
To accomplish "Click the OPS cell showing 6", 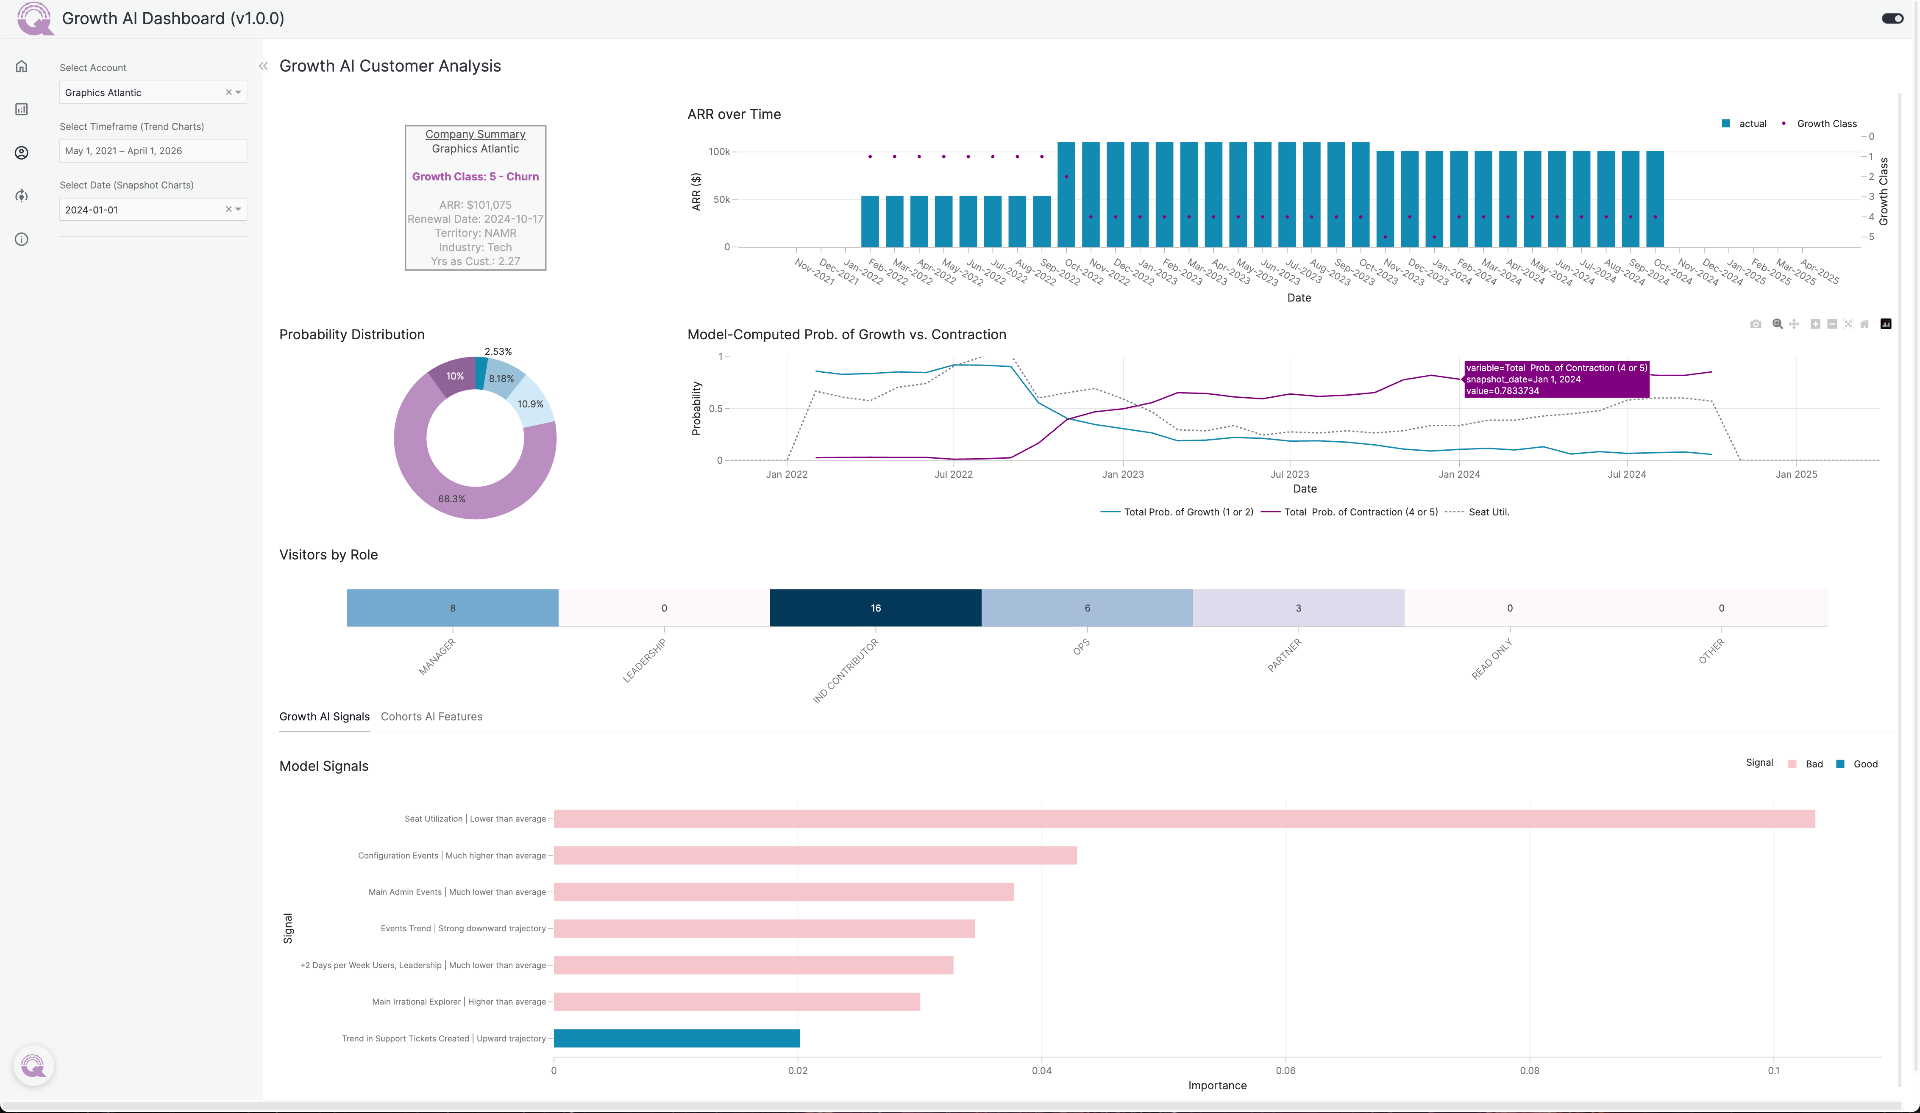I will (1087, 608).
